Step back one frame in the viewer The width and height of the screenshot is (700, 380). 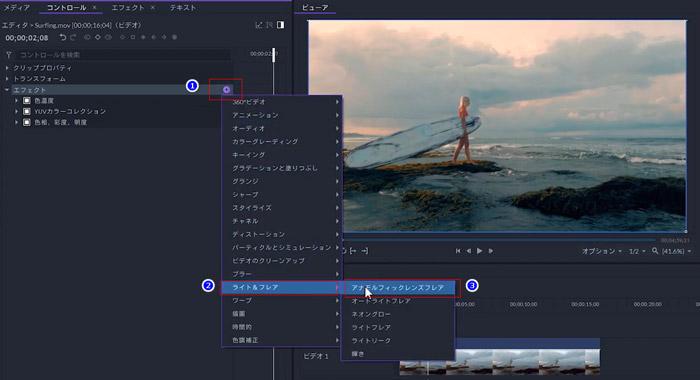point(468,251)
